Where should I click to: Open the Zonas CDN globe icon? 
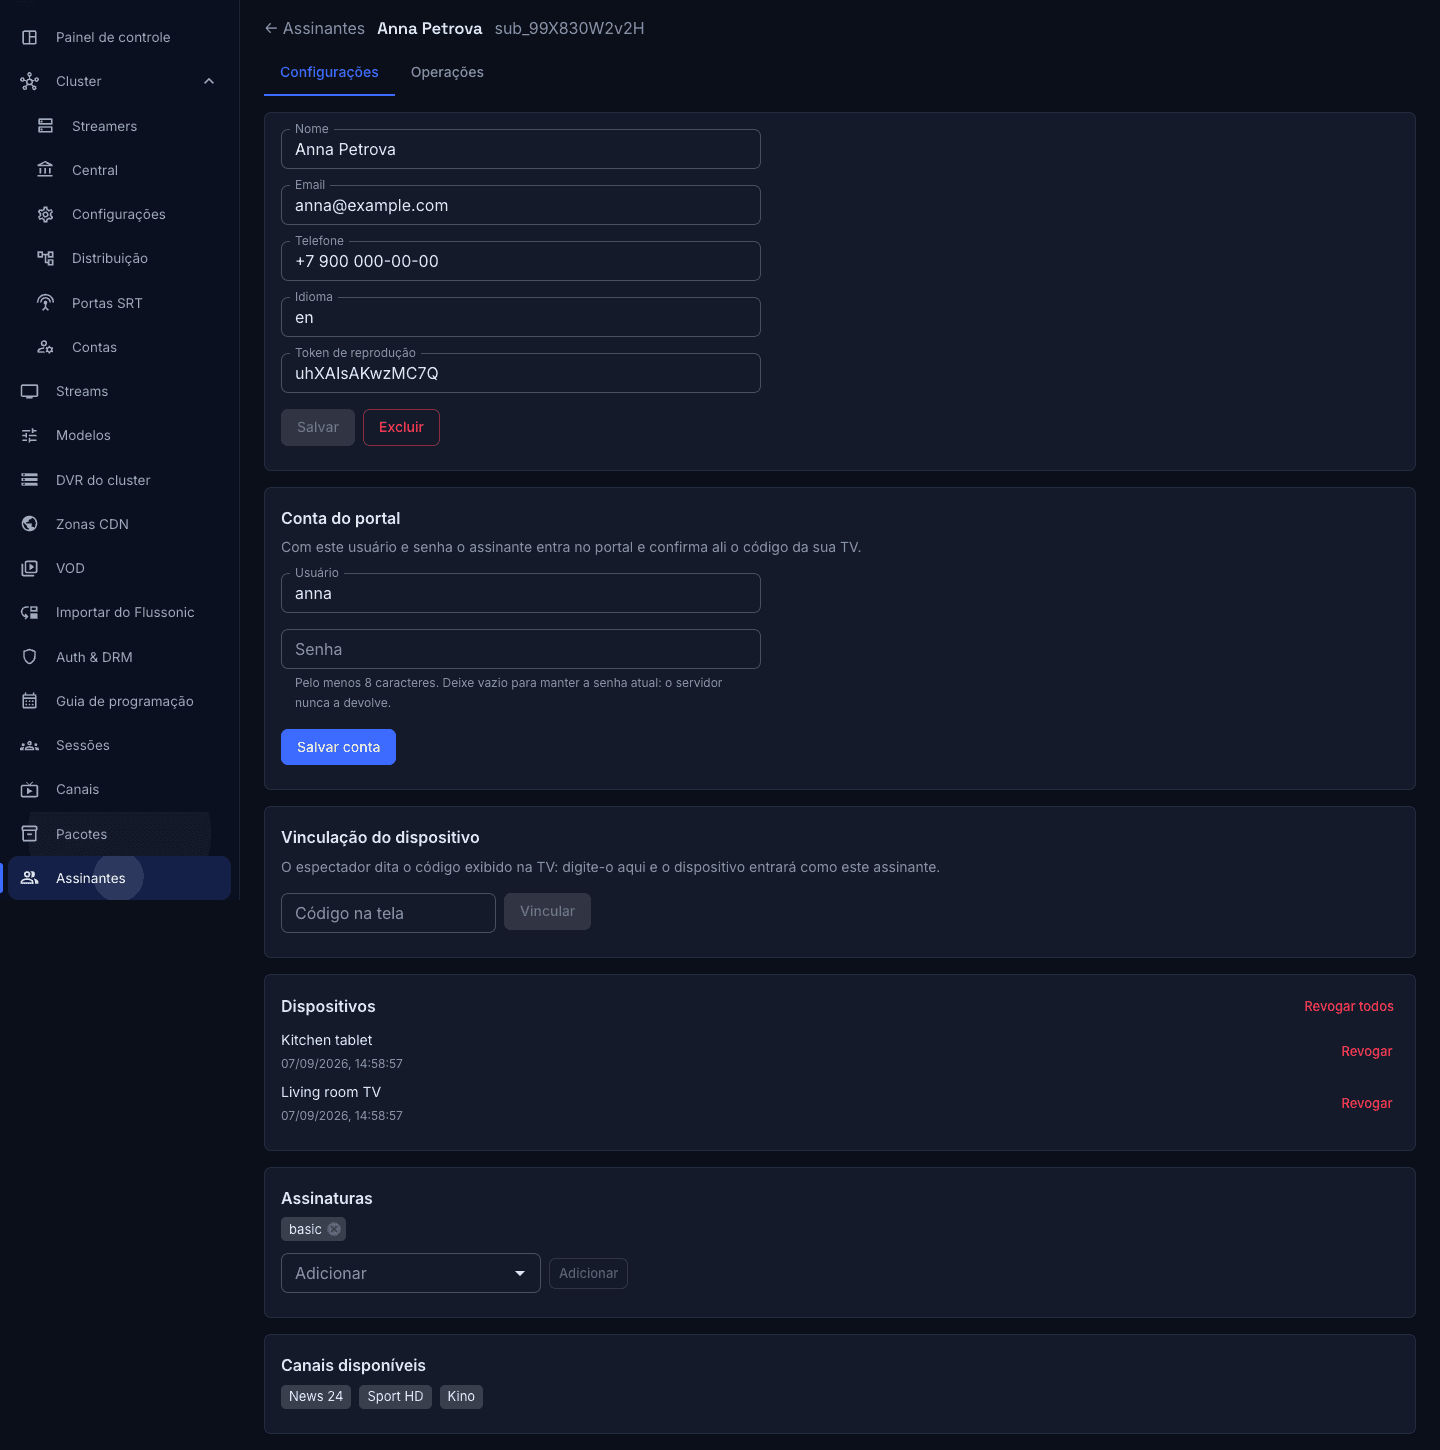tap(30, 524)
